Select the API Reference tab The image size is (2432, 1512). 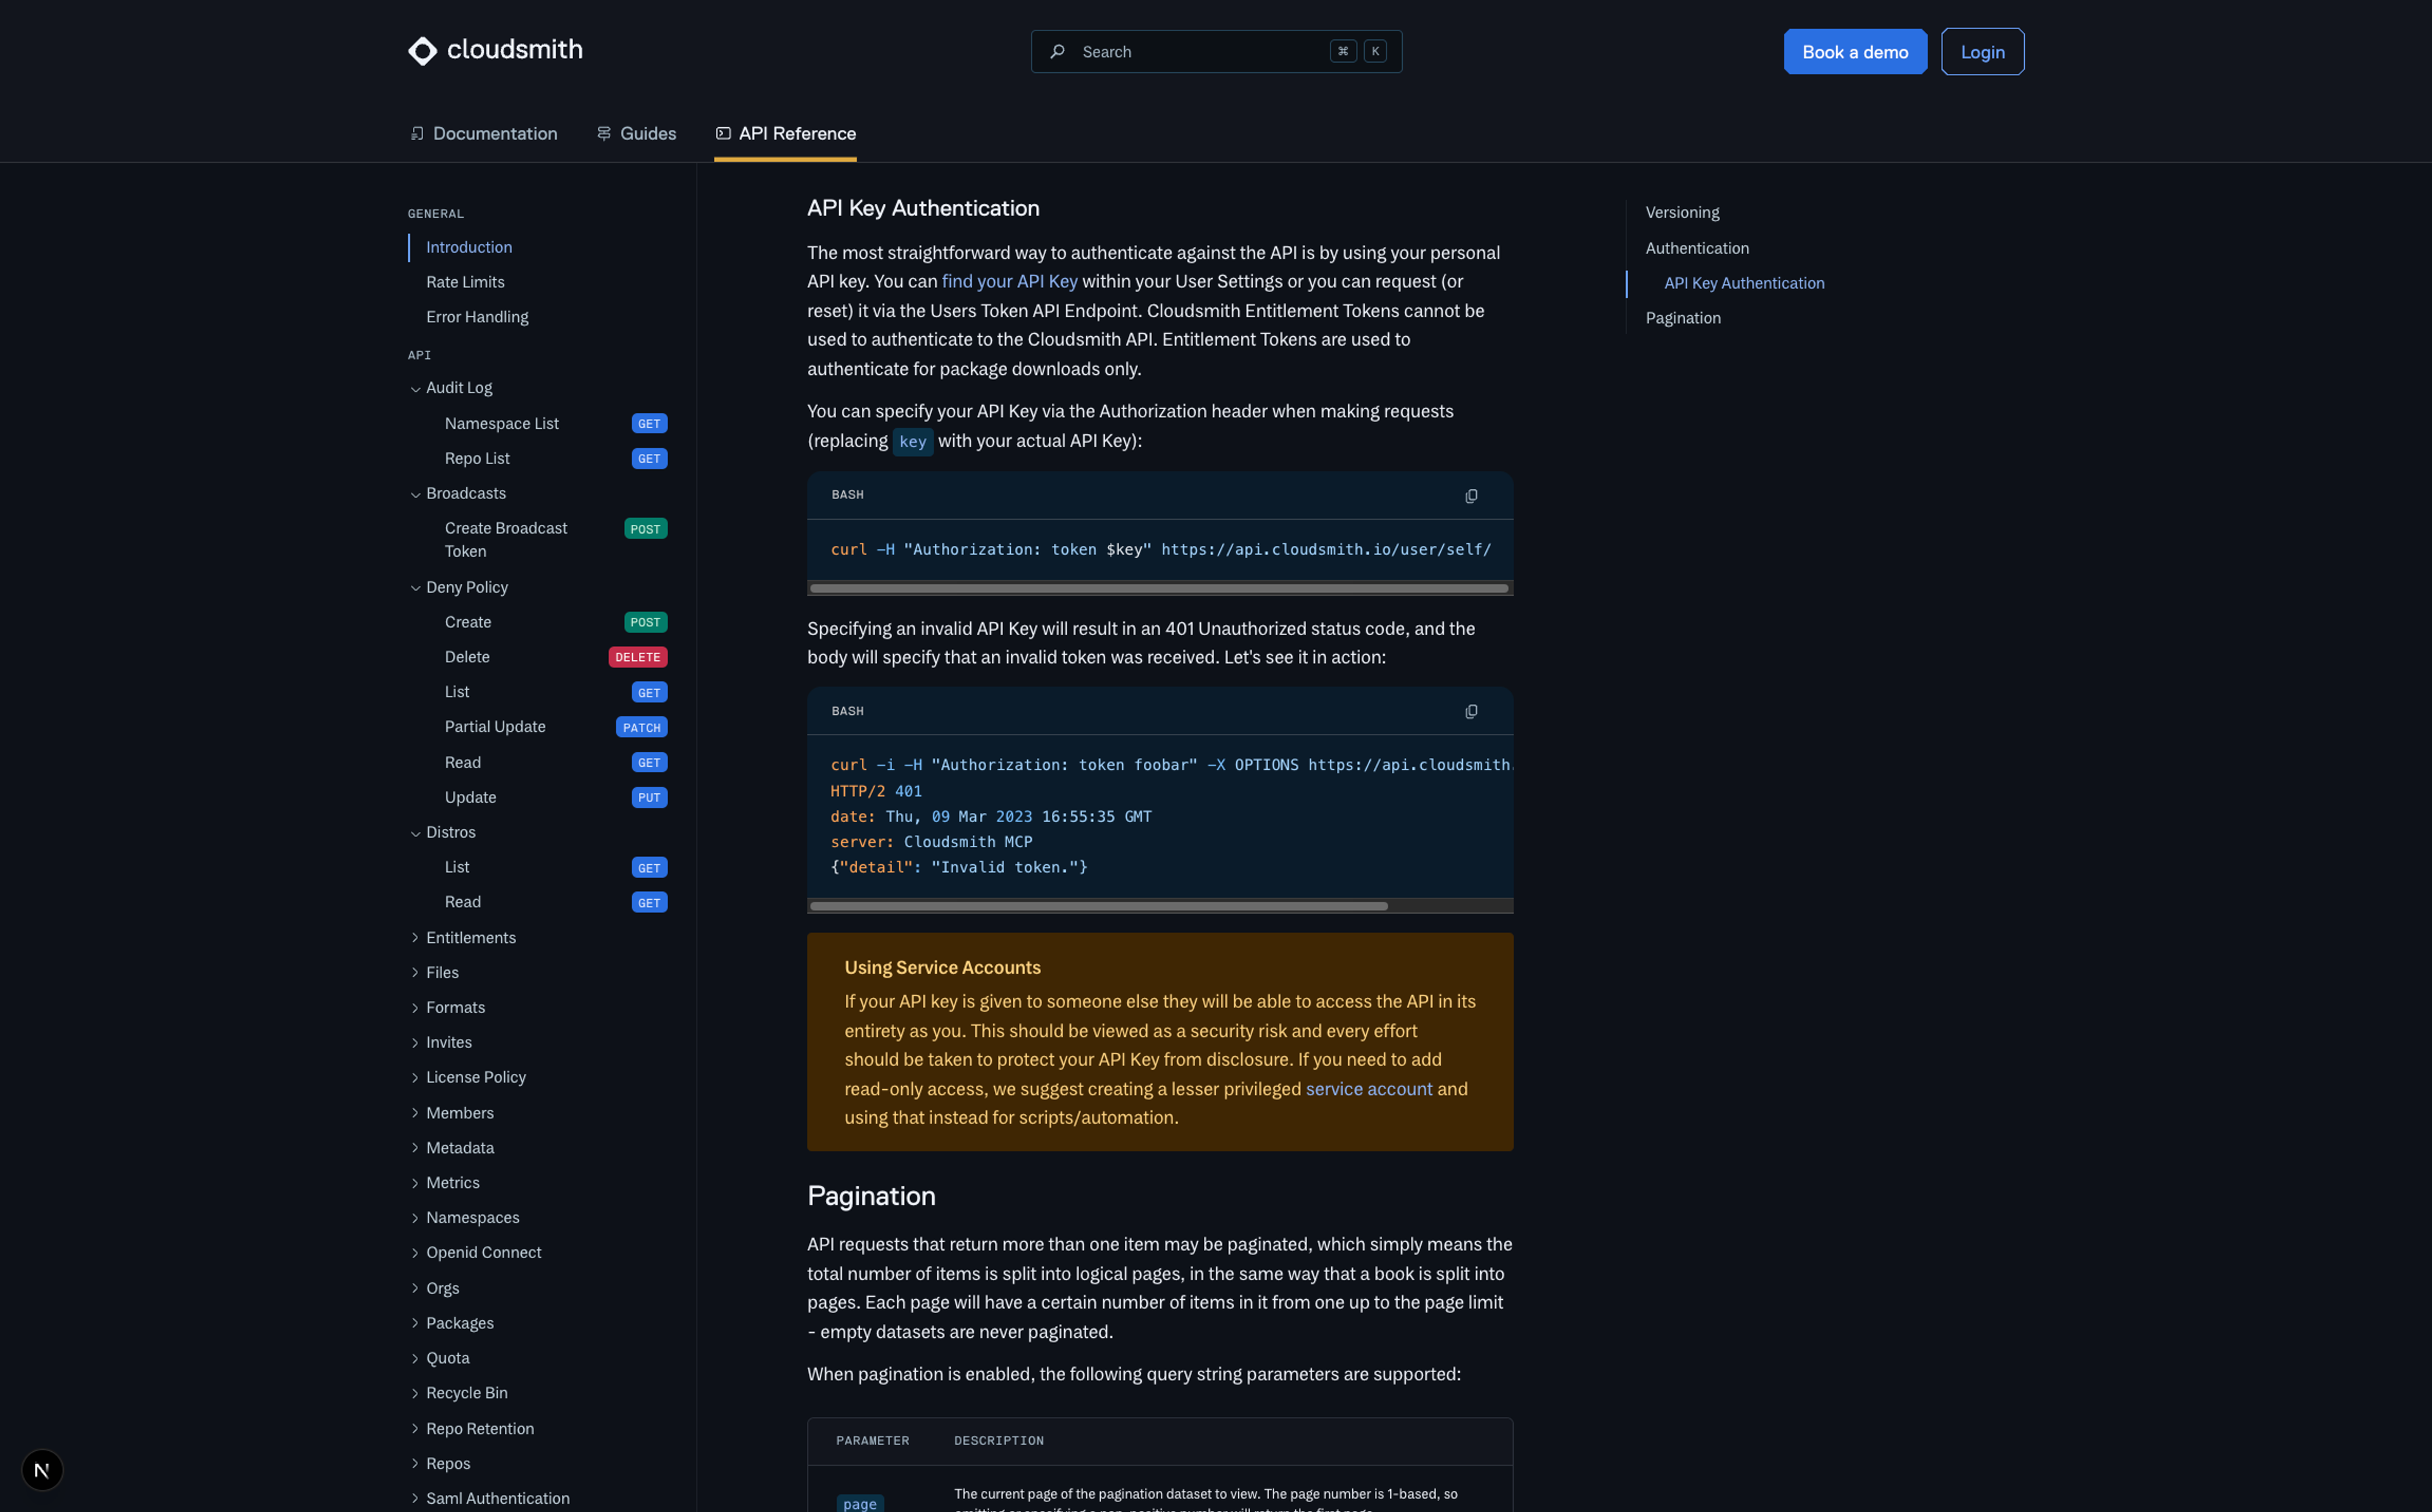point(786,133)
